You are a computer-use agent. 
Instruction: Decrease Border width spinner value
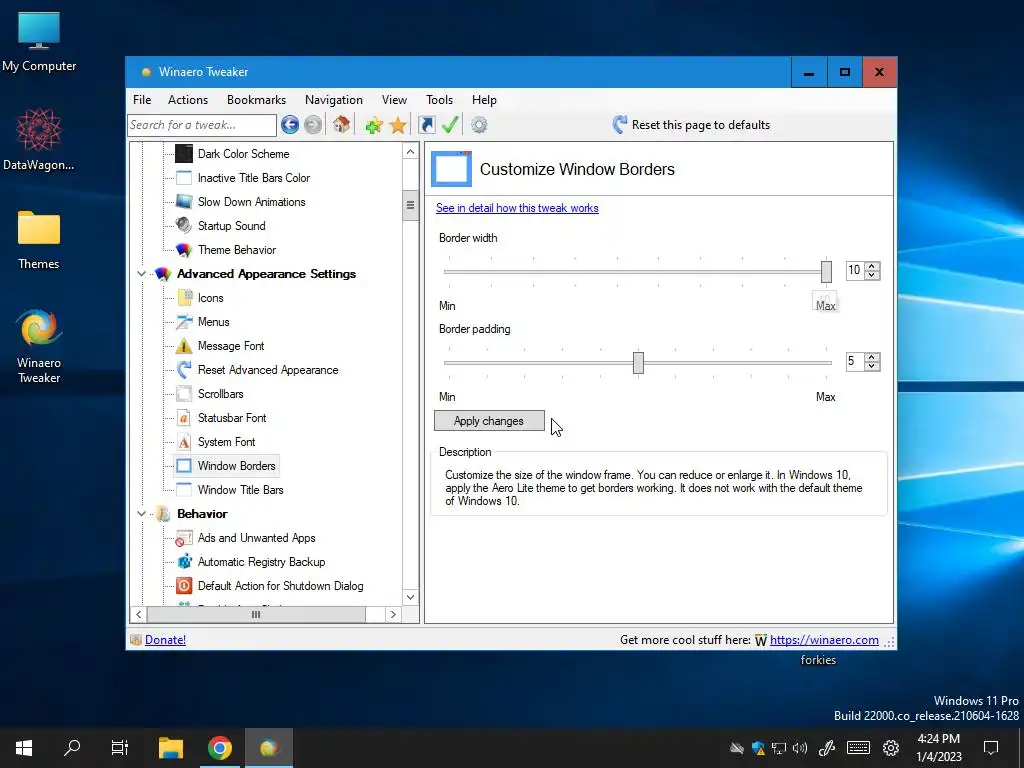point(872,275)
